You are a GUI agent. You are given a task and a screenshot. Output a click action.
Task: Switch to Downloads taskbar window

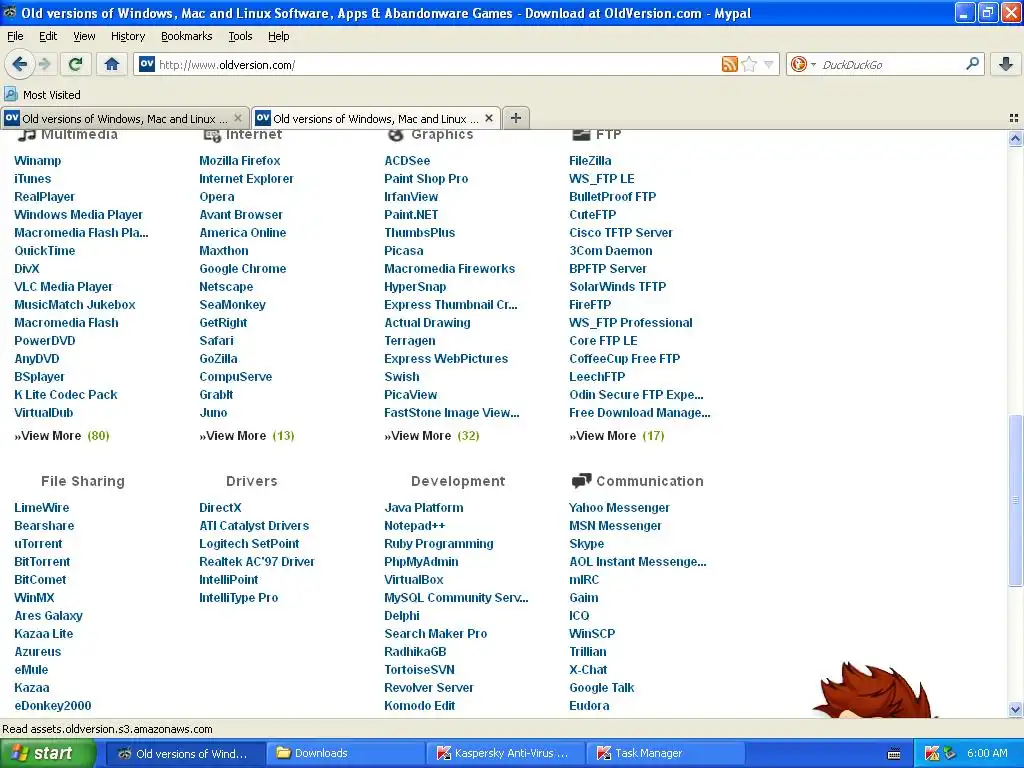[x=345, y=753]
